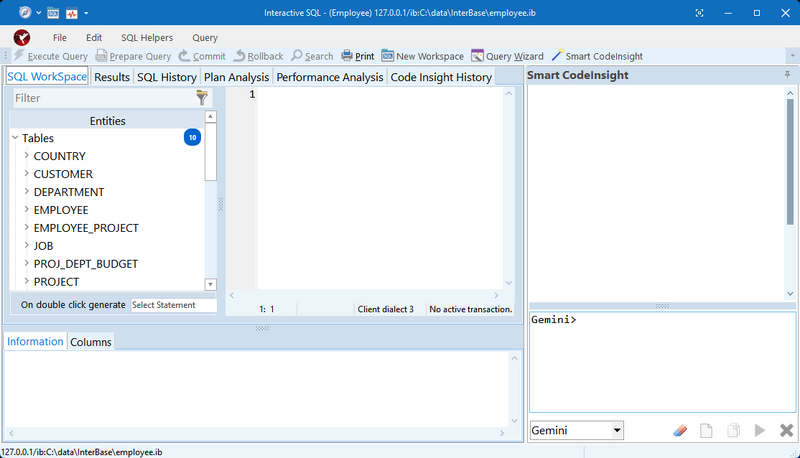This screenshot has height=458, width=800.
Task: Open the Gemini model dropdown
Action: pyautogui.click(x=617, y=430)
